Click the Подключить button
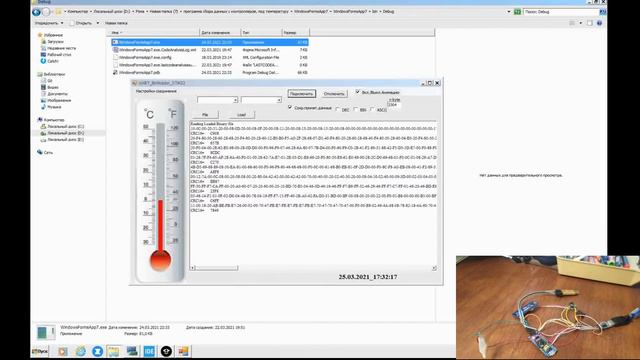 click(x=302, y=94)
